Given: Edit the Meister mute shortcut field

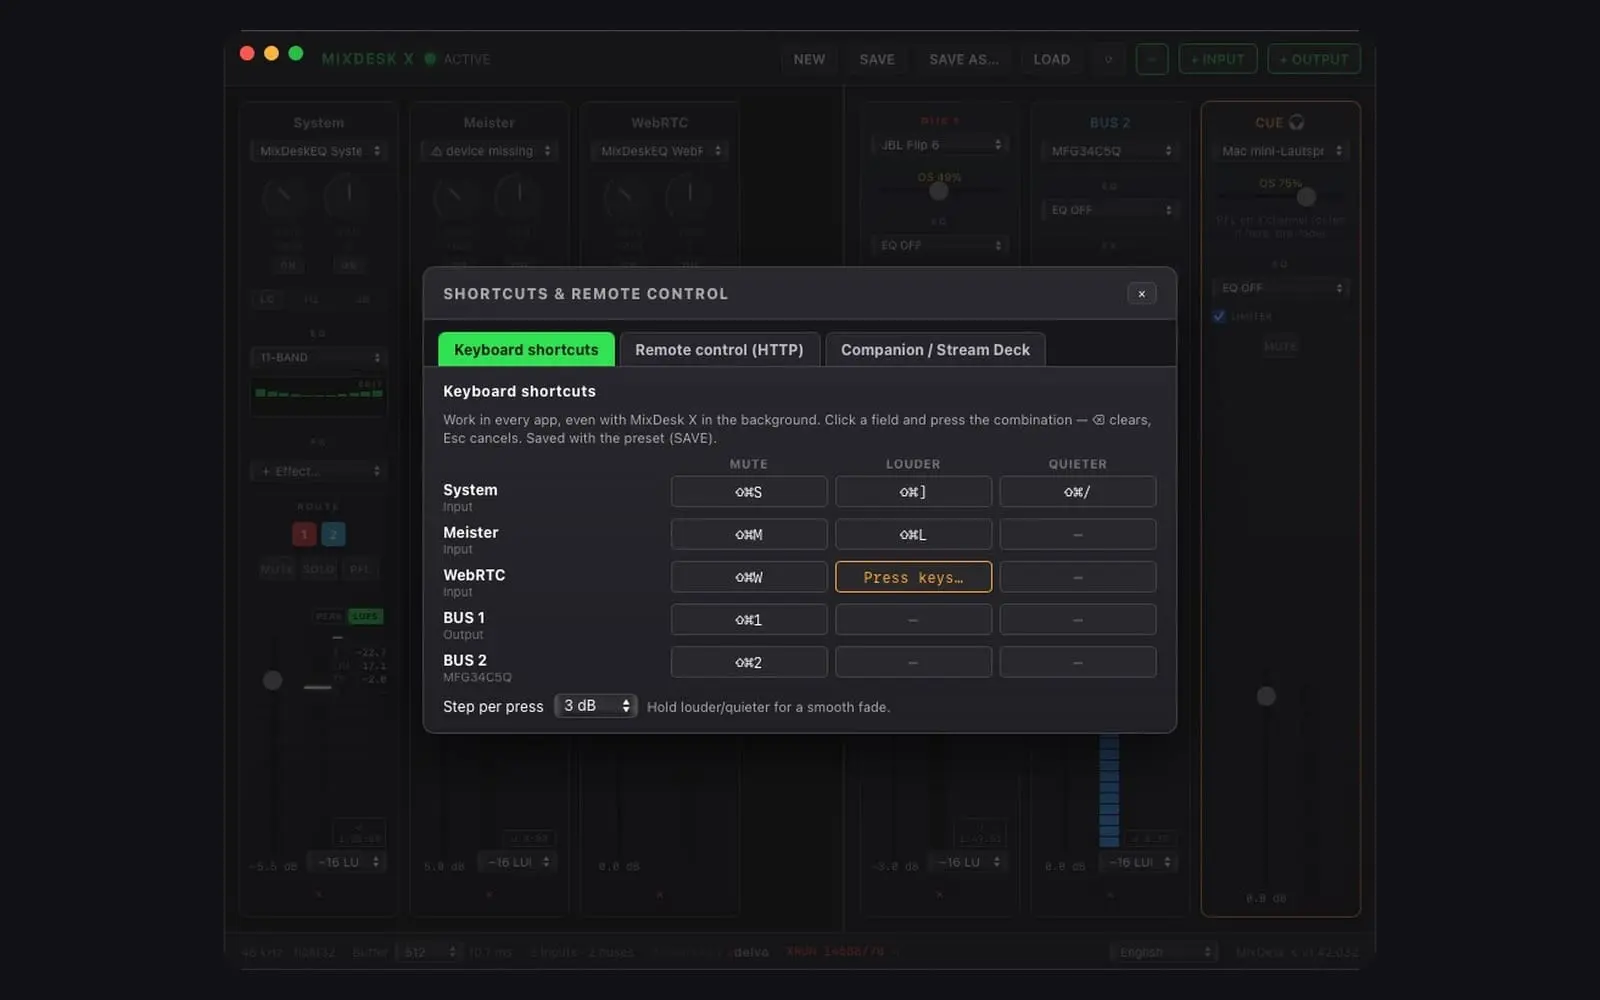Looking at the screenshot, I should [749, 534].
